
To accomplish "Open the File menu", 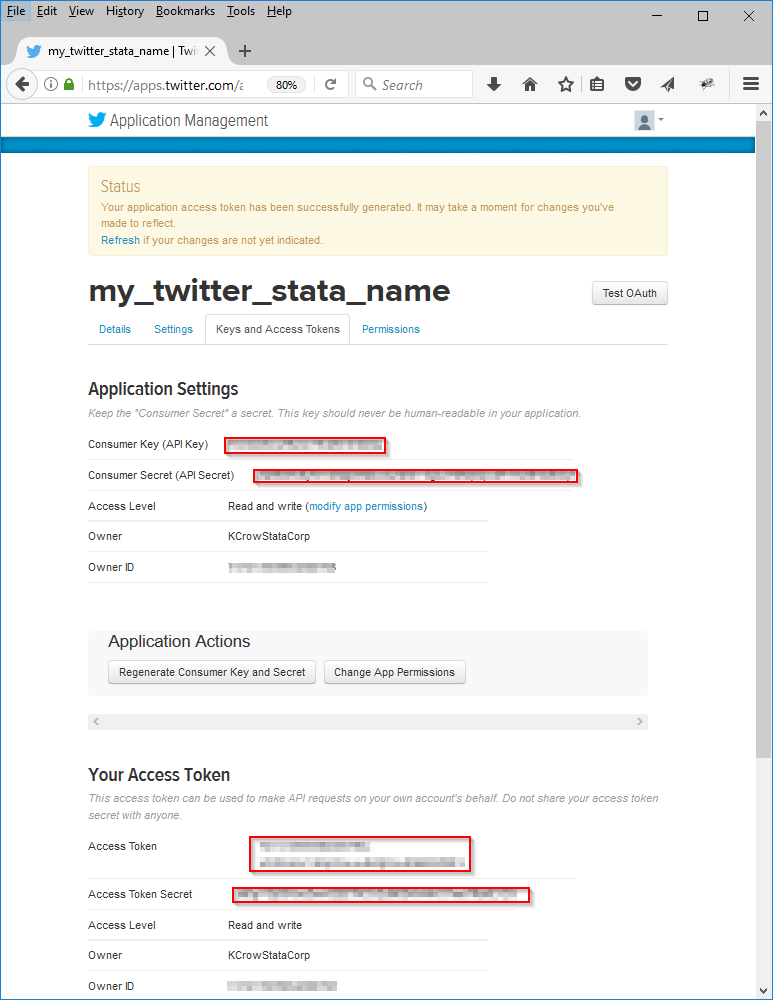I will [16, 11].
